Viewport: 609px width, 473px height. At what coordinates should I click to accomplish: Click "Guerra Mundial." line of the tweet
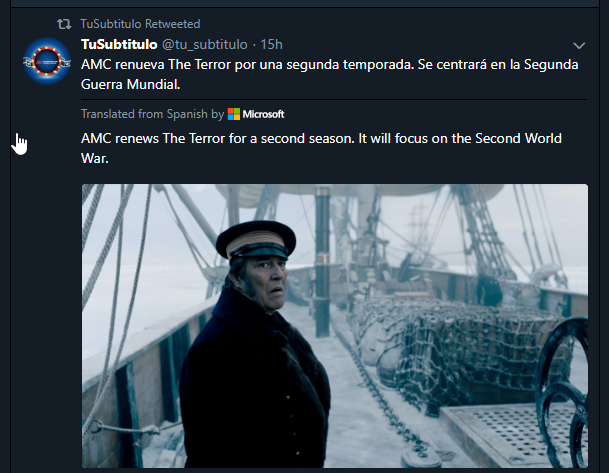coord(130,84)
